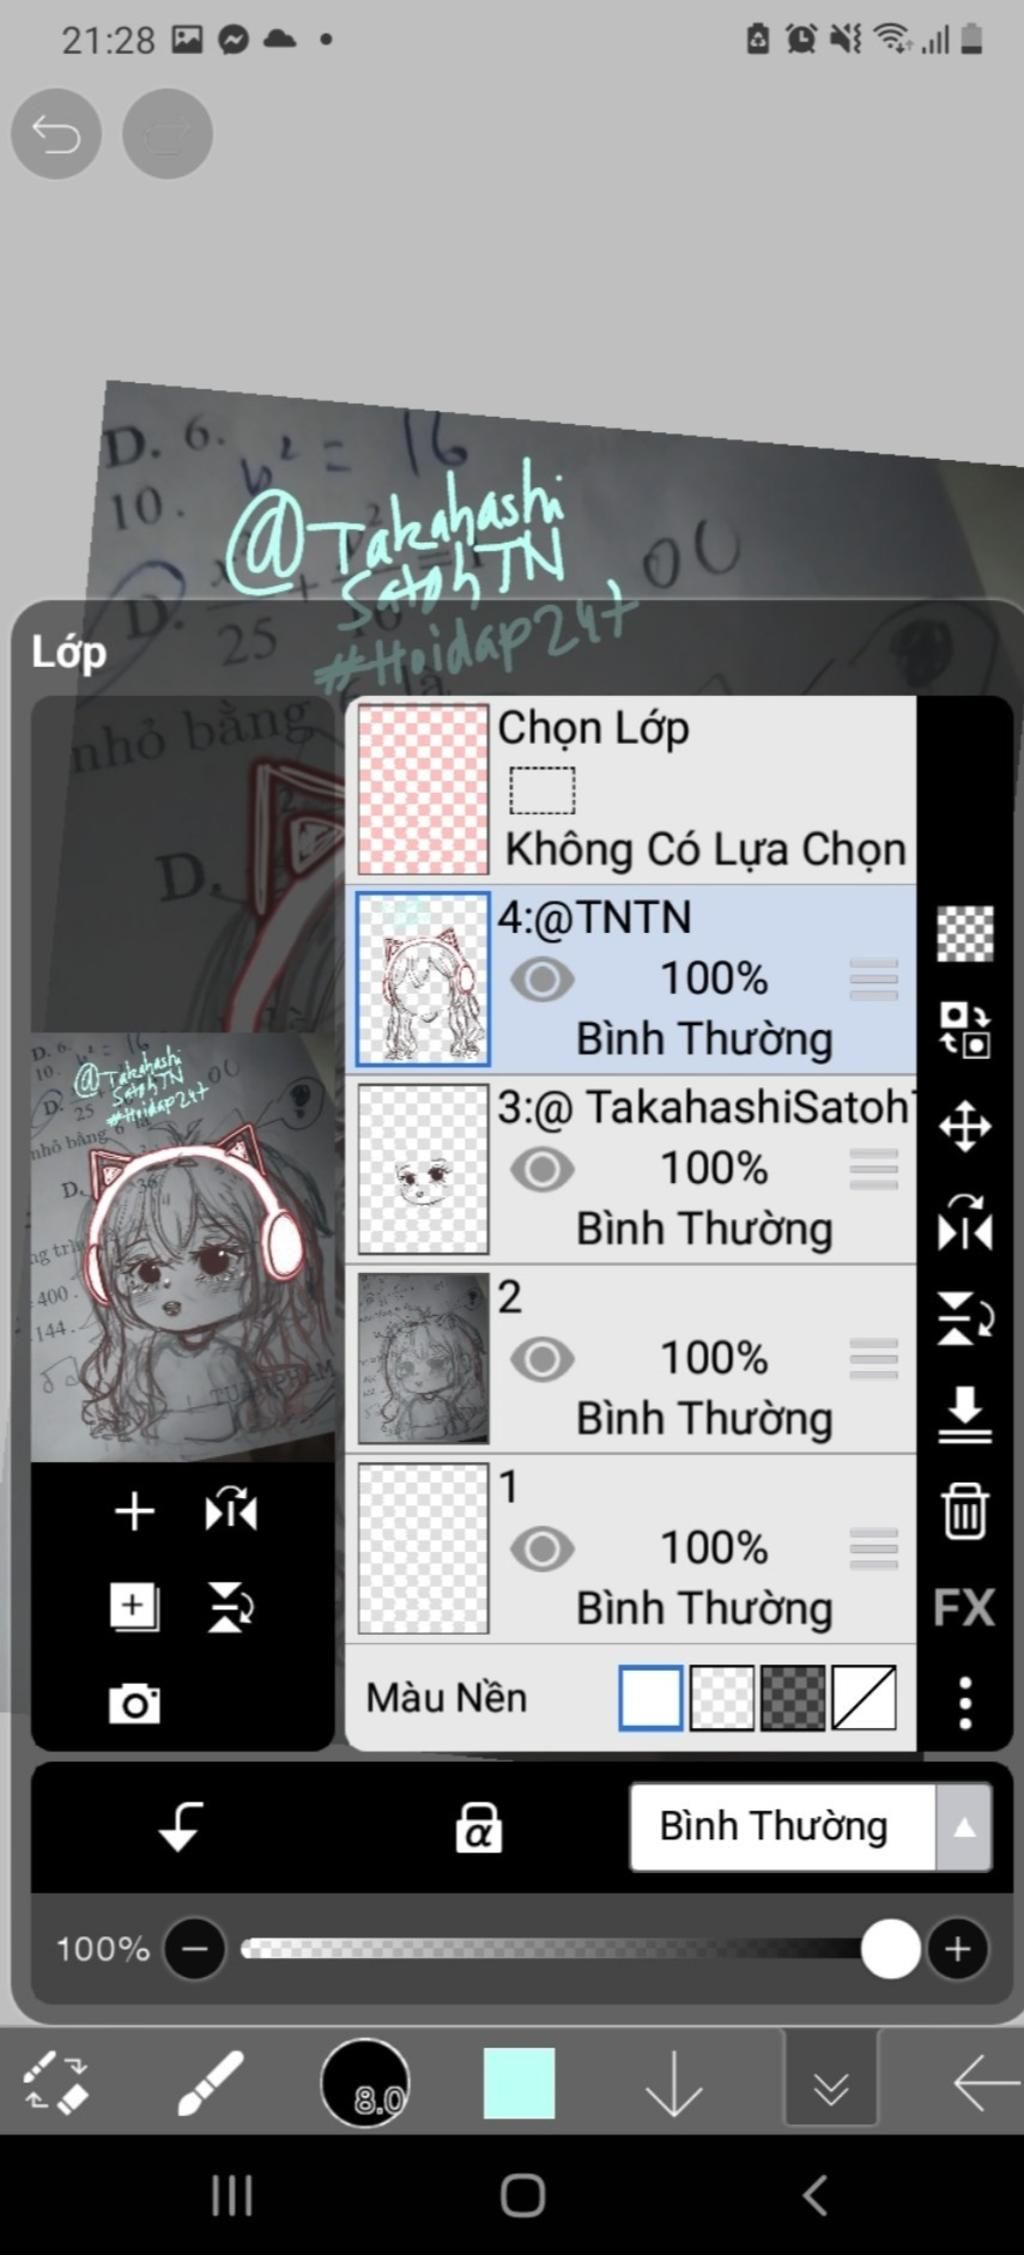Hide layer 1 using its eye icon
The width and height of the screenshot is (1024, 2255).
(542, 1549)
